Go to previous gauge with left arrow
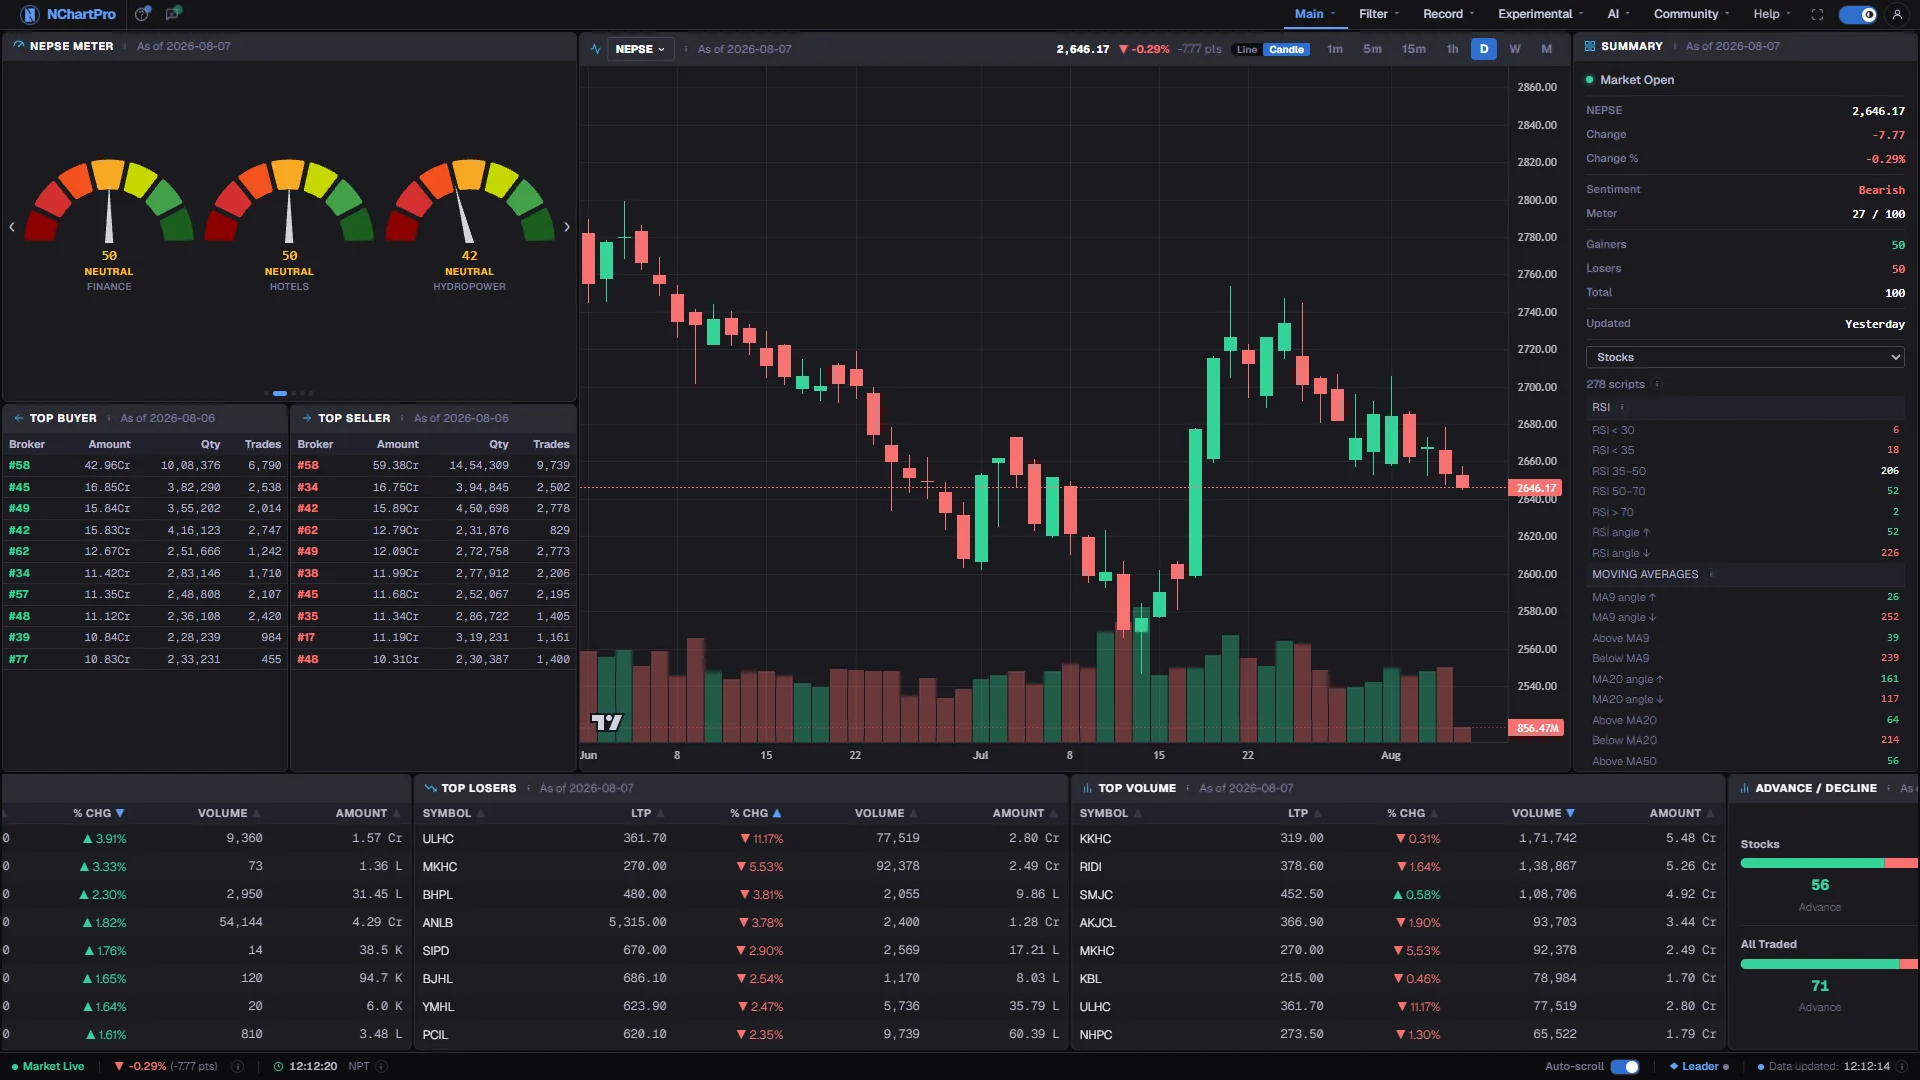This screenshot has width=1920, height=1080. pos(12,227)
